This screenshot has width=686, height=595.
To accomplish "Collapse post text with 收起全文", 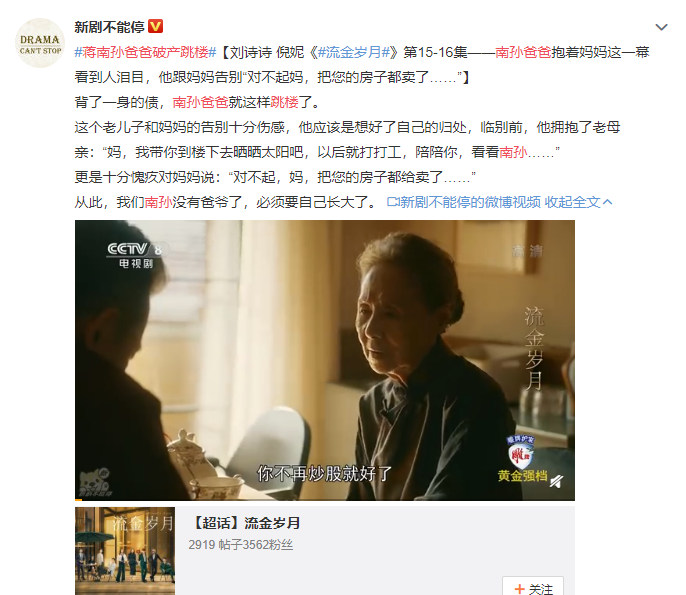I will point(578,202).
